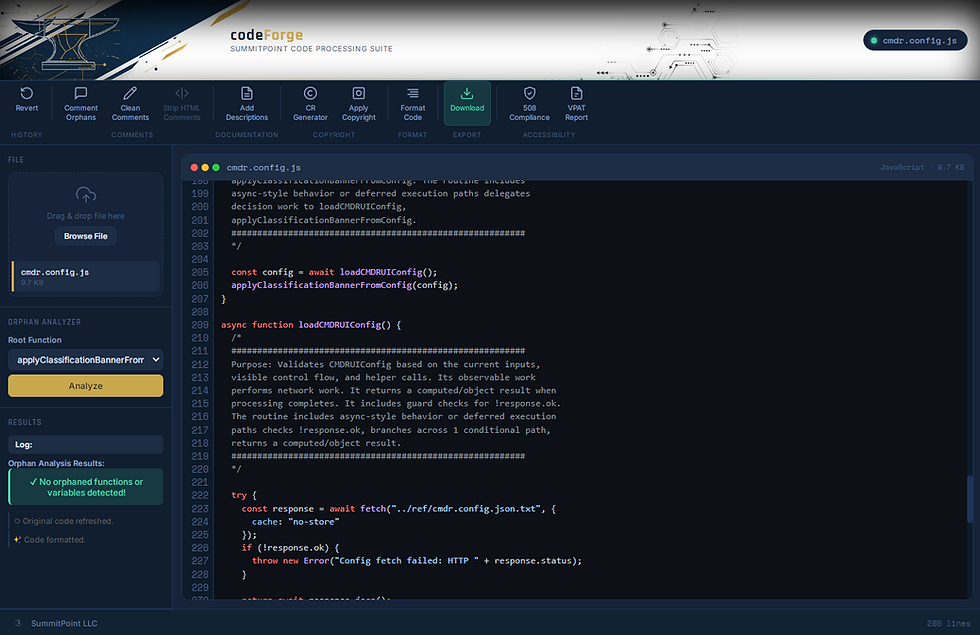
Task: Click the red window dot in editor header
Action: [194, 168]
